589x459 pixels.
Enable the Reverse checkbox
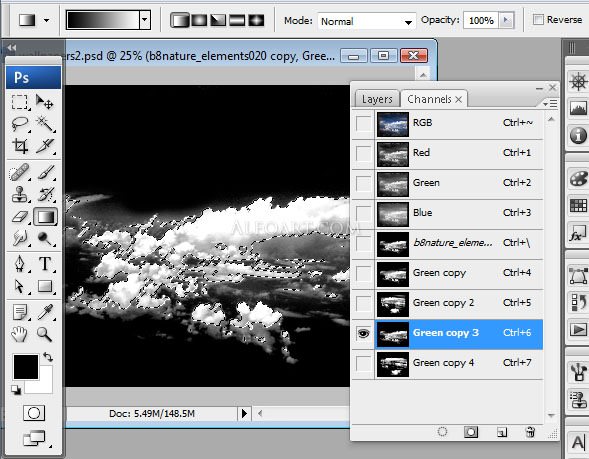538,20
